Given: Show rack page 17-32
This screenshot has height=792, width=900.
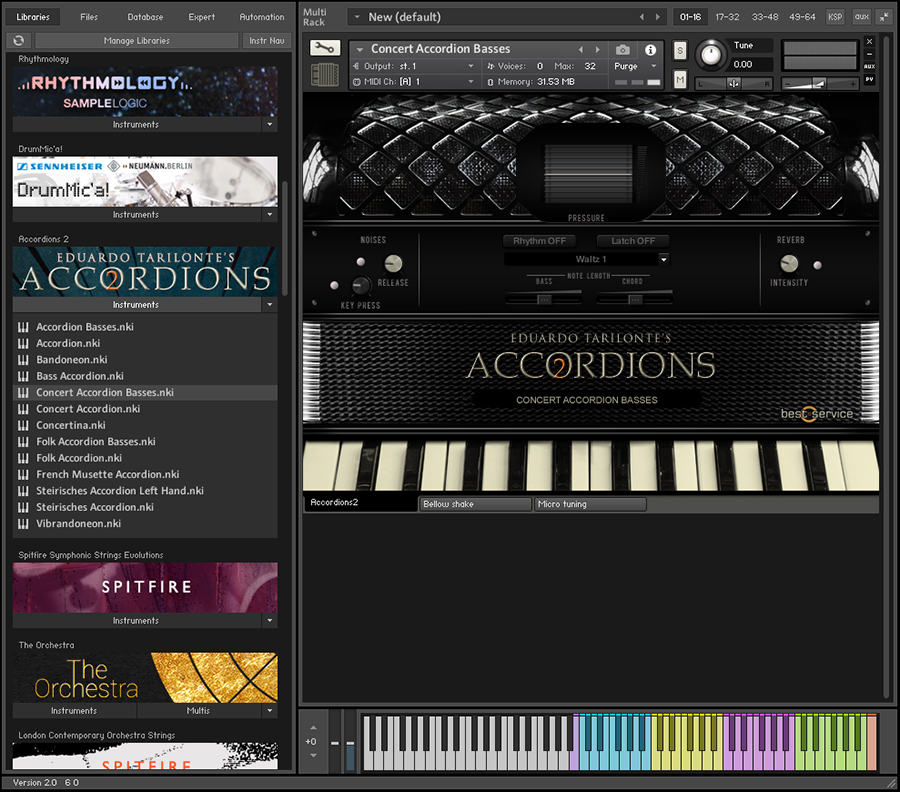Looking at the screenshot, I should pos(727,17).
